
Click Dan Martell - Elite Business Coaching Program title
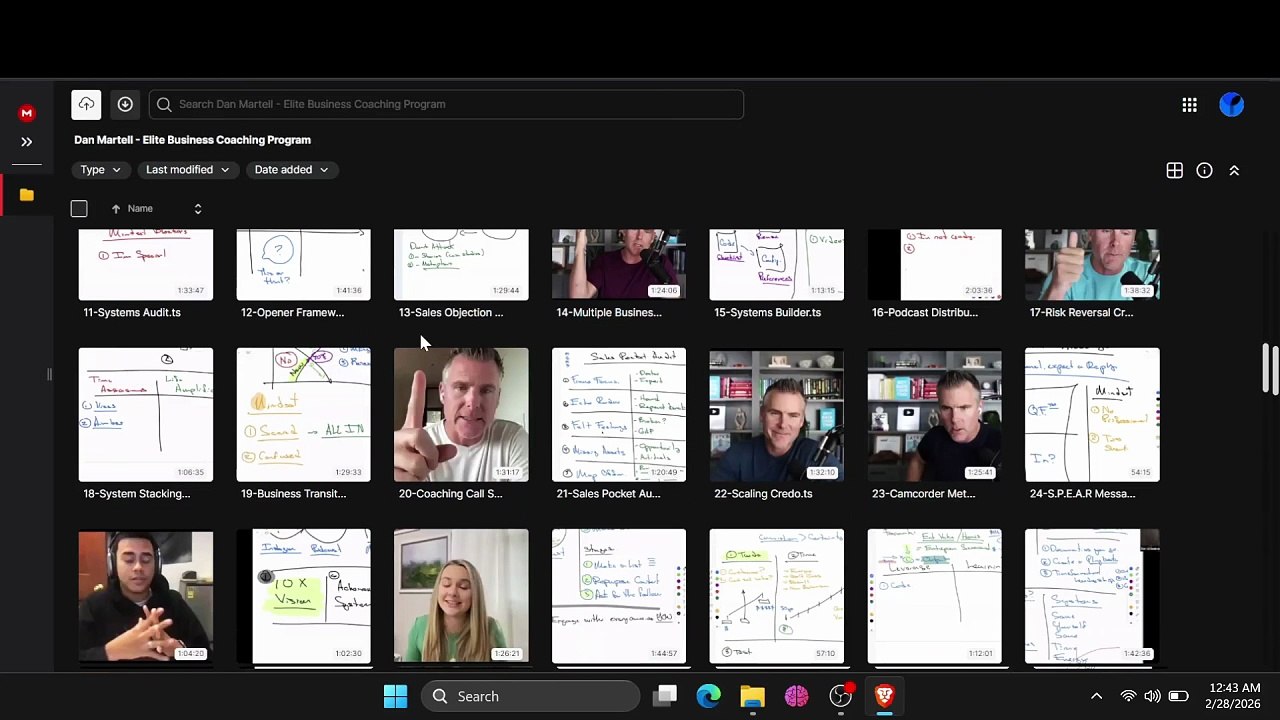(192, 140)
